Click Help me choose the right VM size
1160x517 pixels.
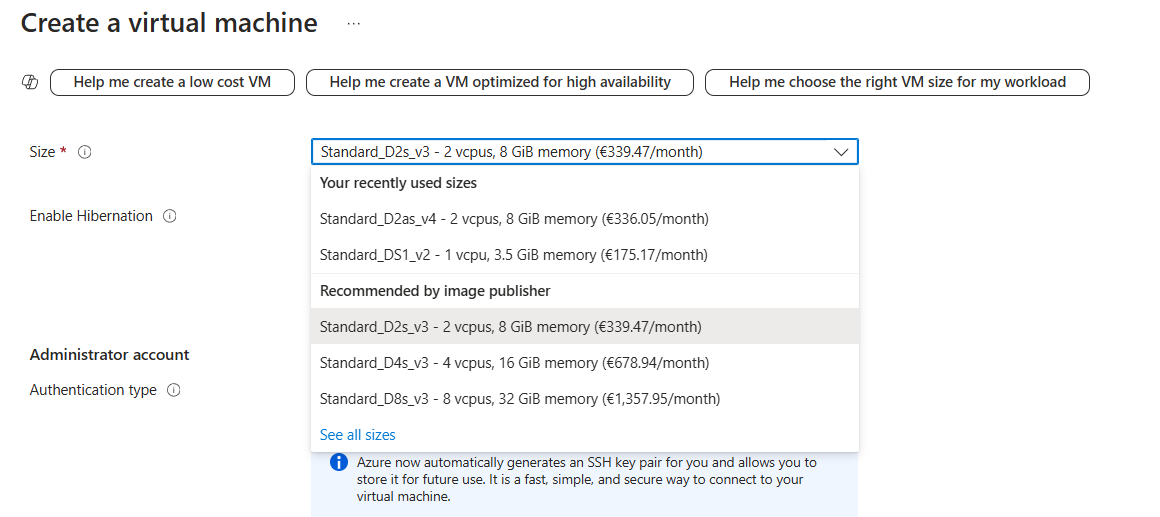(x=897, y=82)
